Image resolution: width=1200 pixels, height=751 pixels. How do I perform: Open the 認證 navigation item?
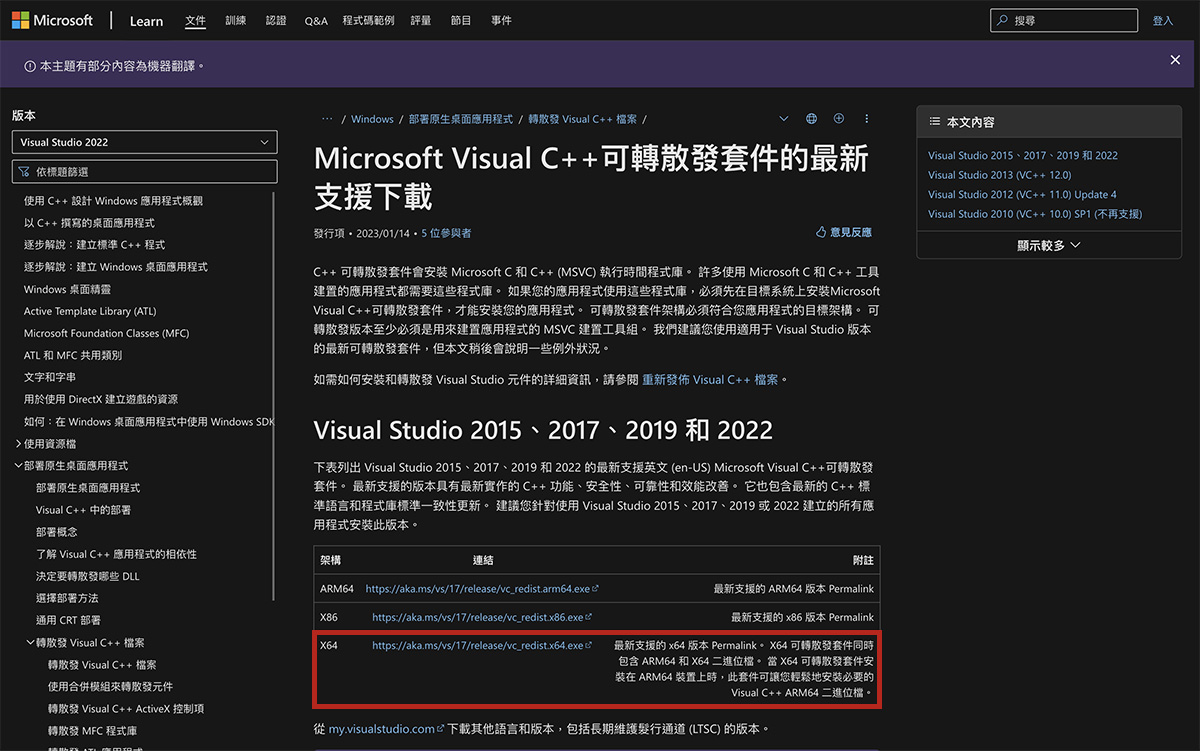(x=276, y=20)
